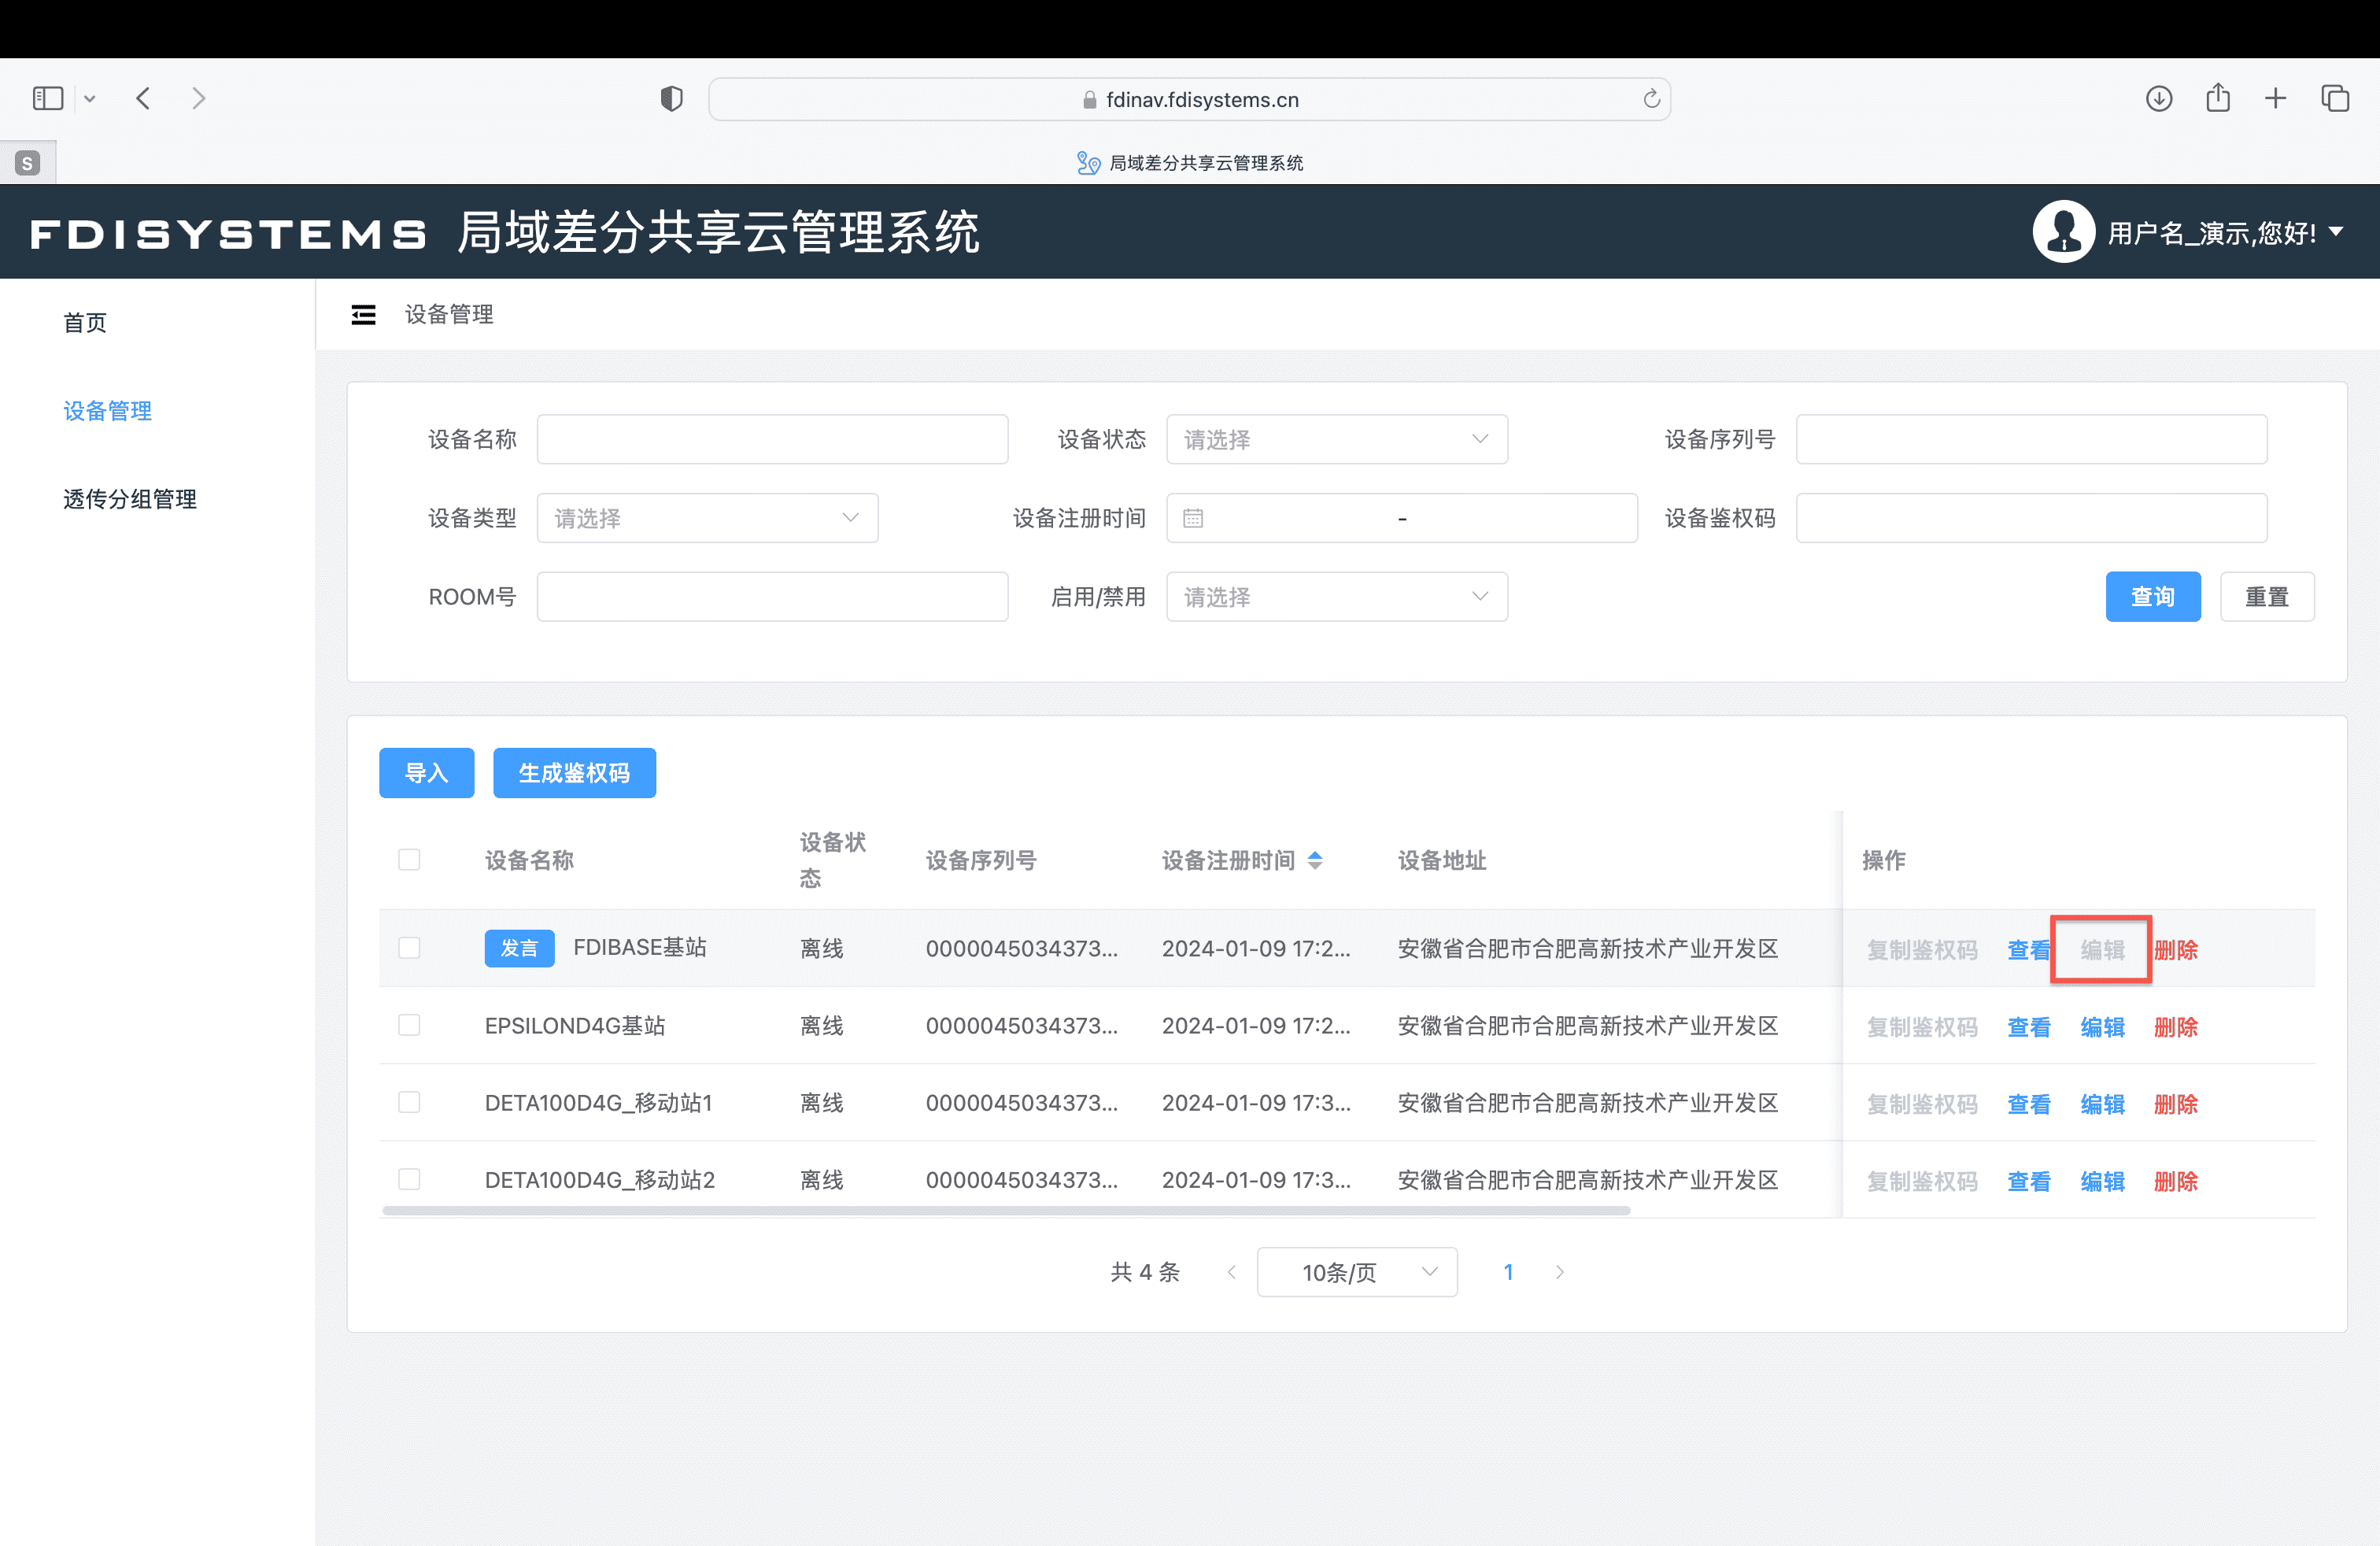Go to 首页 in the sidebar

[85, 323]
